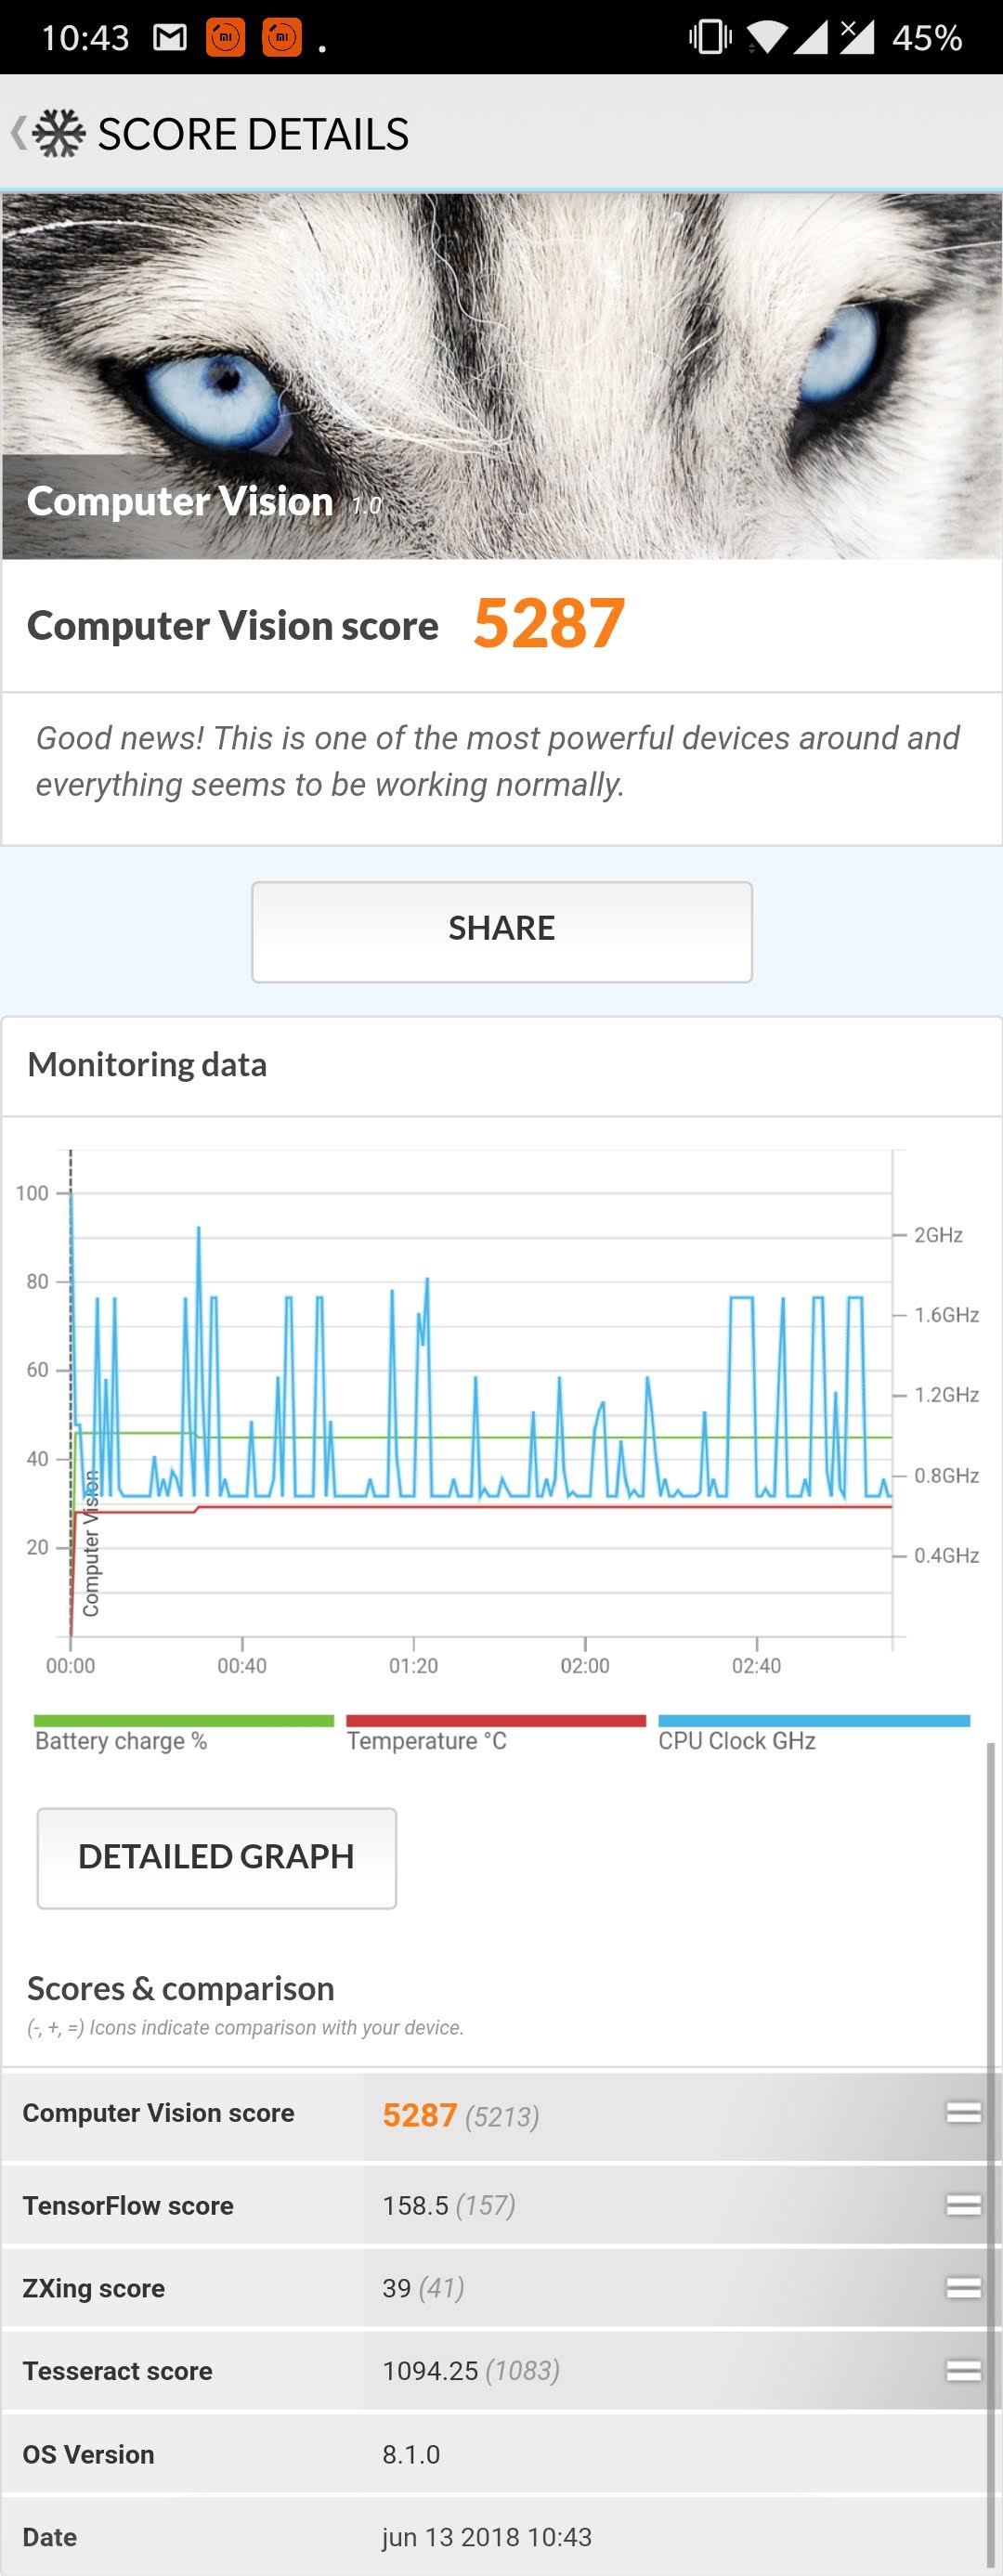Open the Gmail notification icon
Viewport: 1003px width, 2576px height.
[170, 38]
